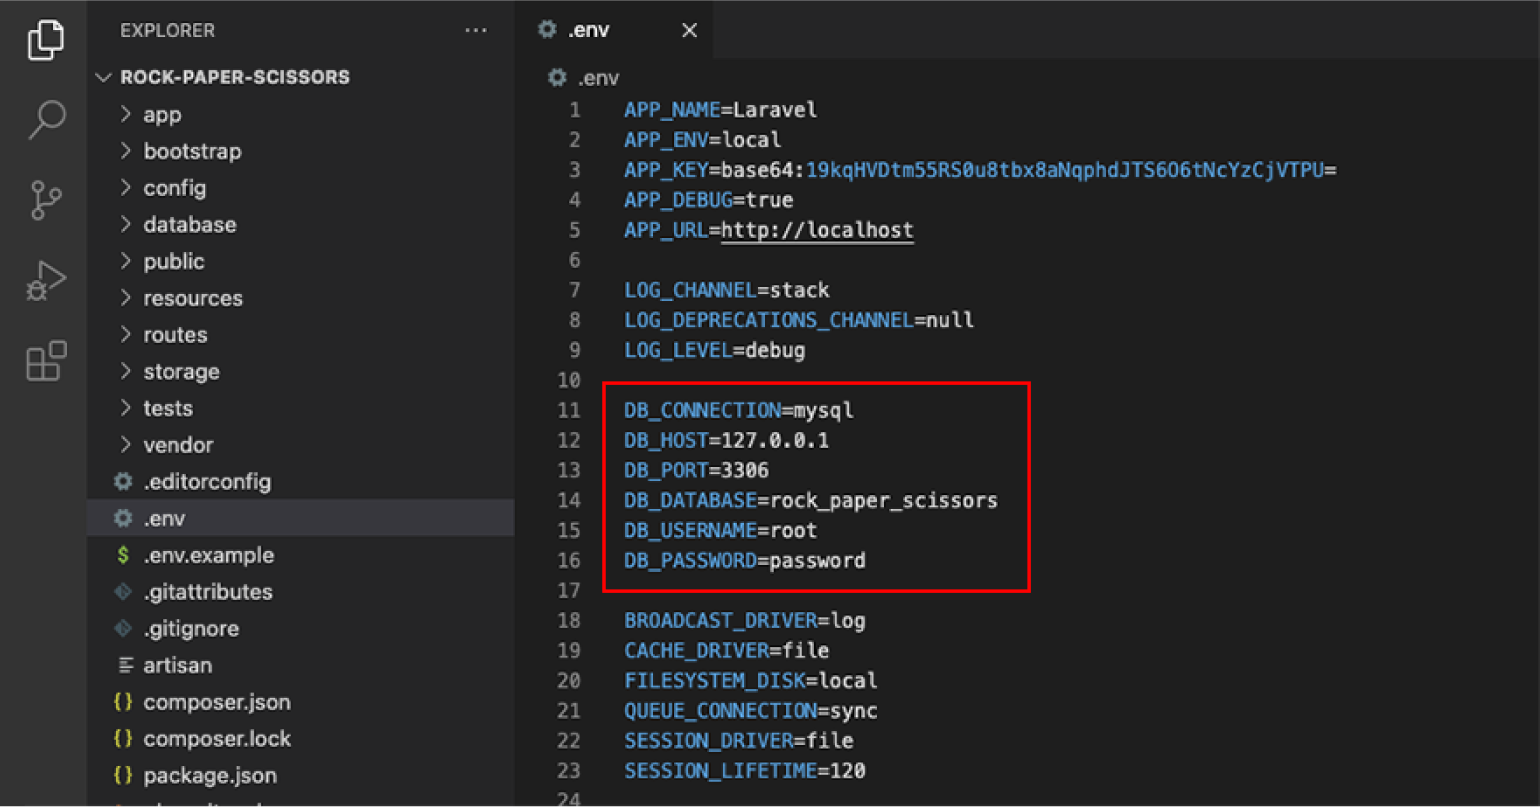Click line number 16 in gutter
This screenshot has width=1540, height=807.
(x=569, y=560)
